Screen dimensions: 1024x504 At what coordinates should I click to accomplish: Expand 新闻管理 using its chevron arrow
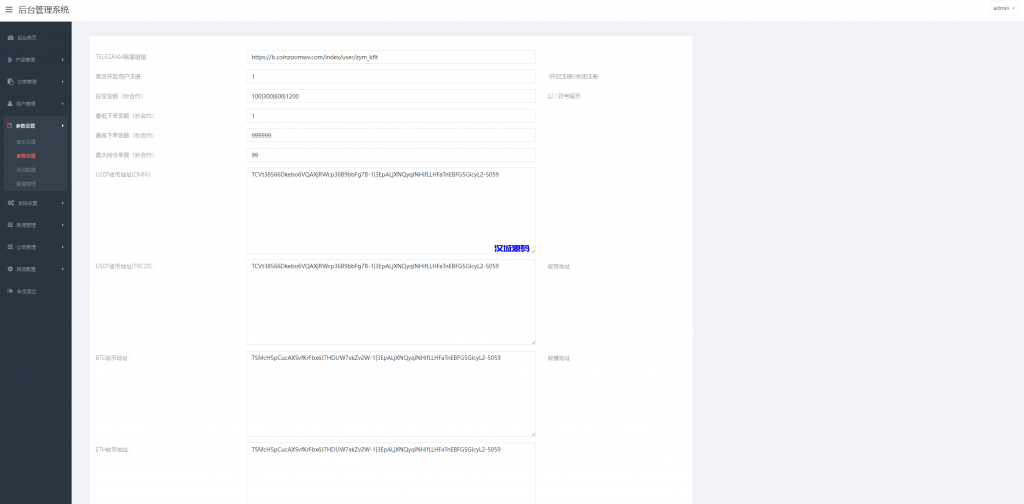(x=63, y=225)
